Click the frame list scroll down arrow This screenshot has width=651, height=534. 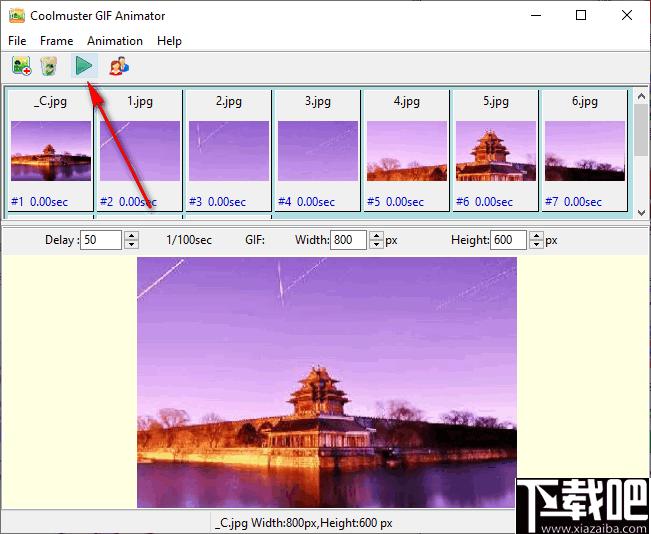click(x=641, y=212)
